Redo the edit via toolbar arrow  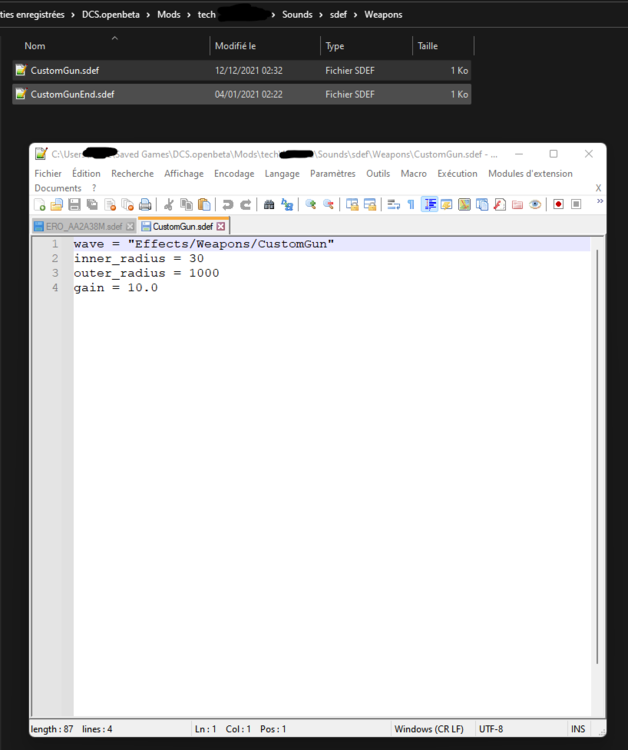245,205
